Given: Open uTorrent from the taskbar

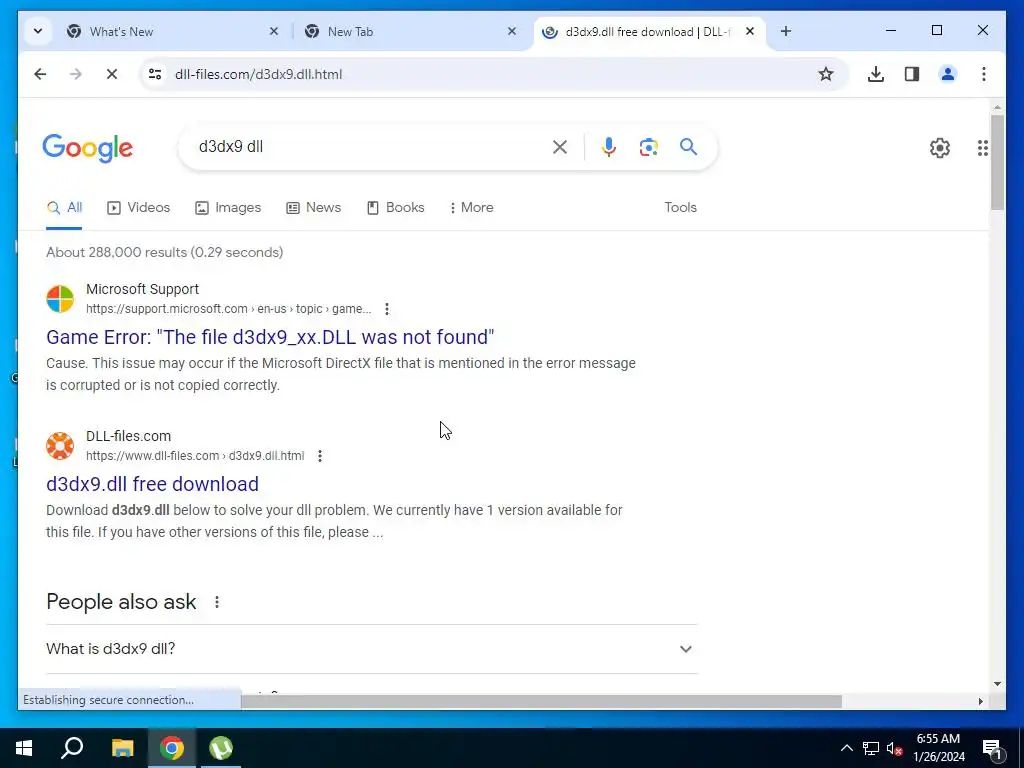Looking at the screenshot, I should click(x=221, y=748).
